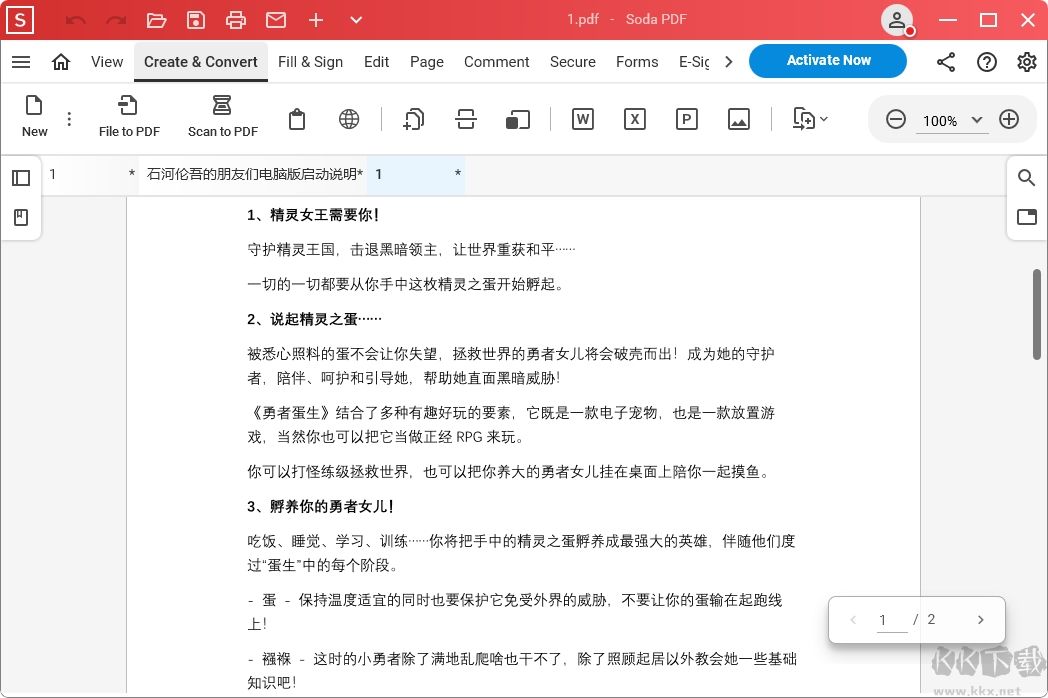Select the PDF to Word conversion tool

583,119
